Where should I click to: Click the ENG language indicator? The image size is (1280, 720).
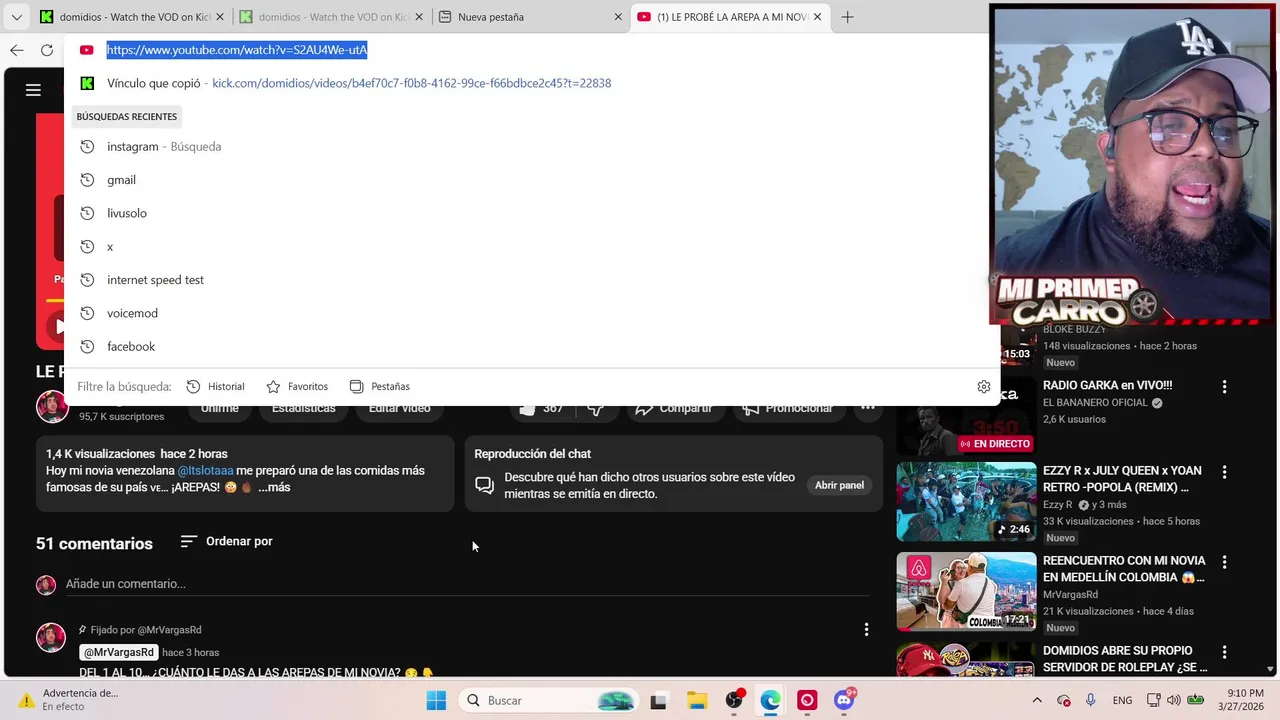click(x=1122, y=700)
